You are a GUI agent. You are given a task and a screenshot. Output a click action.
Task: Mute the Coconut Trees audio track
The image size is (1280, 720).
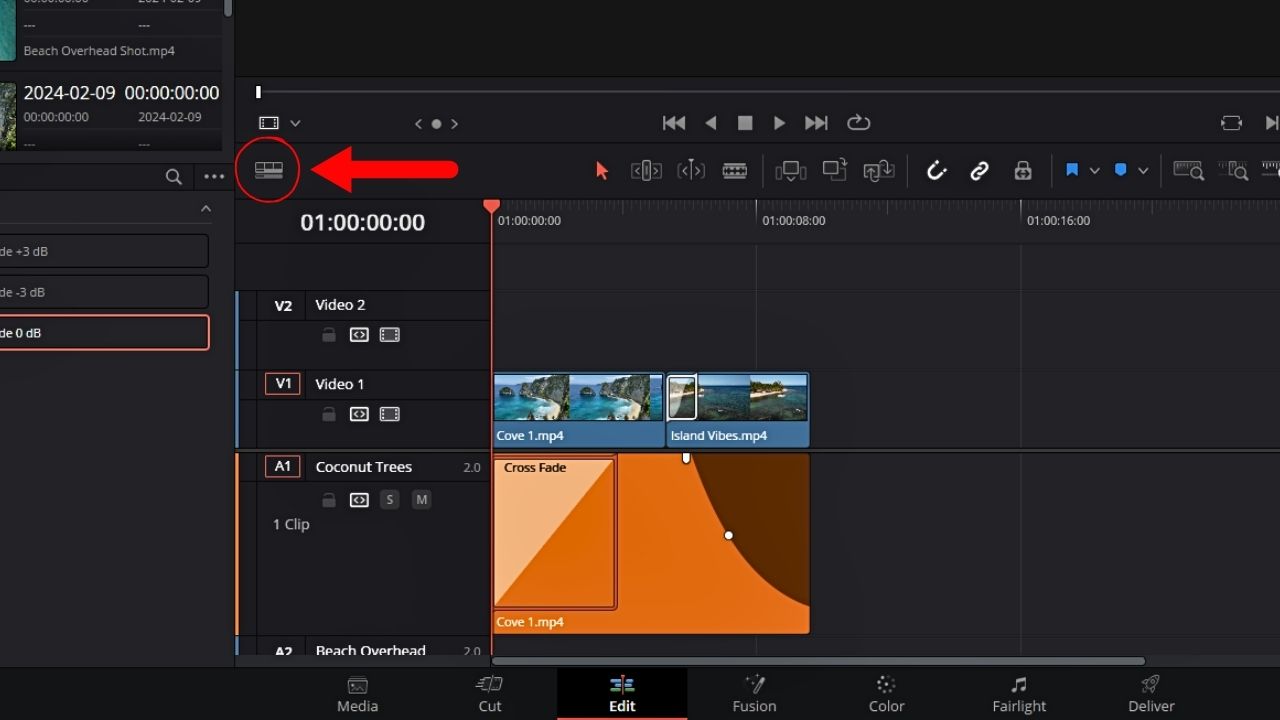421,499
